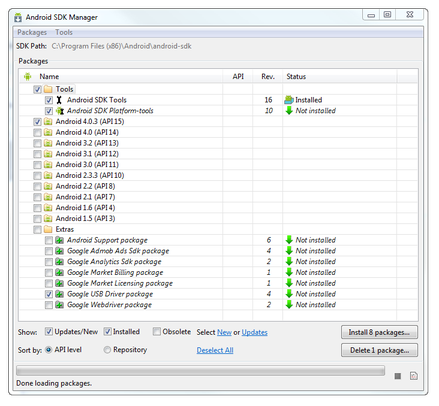This screenshot has height=406, width=439.
Task: Click the Google Webdriver package icon
Action: pos(59,305)
